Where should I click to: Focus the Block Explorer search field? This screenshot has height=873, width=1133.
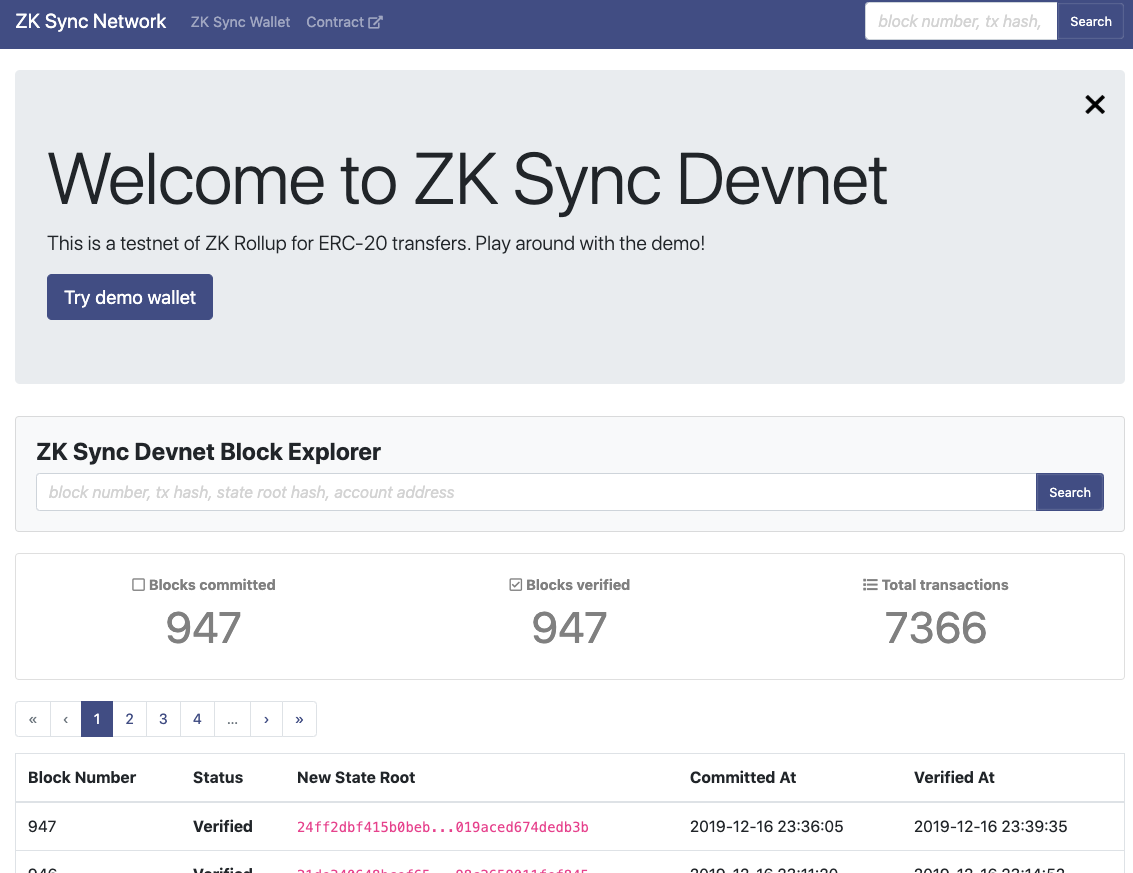point(535,492)
